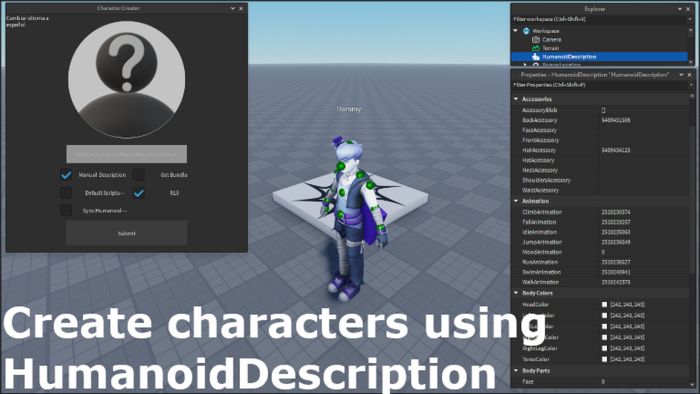Open the Filter Properties dropdown arrow
Image resolution: width=700 pixels, height=394 pixels.
coord(691,85)
